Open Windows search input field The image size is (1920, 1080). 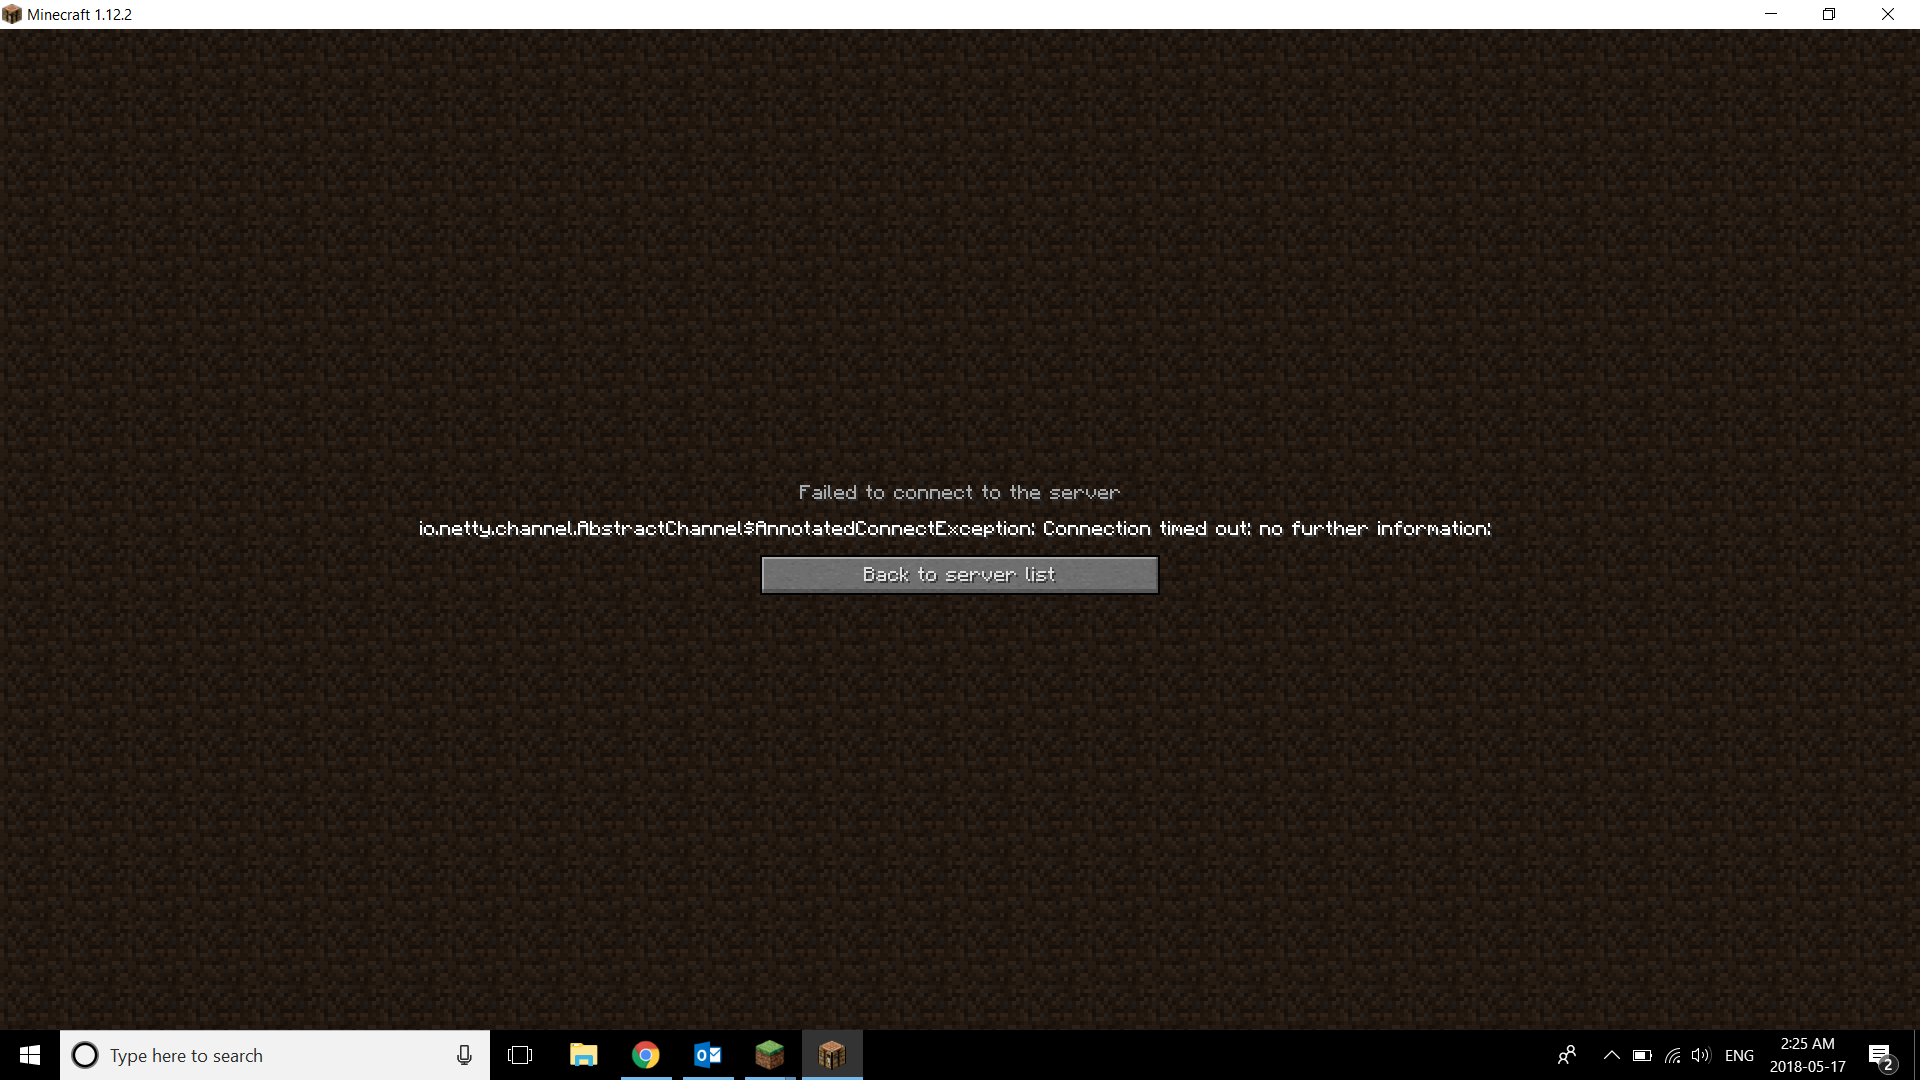click(274, 1055)
